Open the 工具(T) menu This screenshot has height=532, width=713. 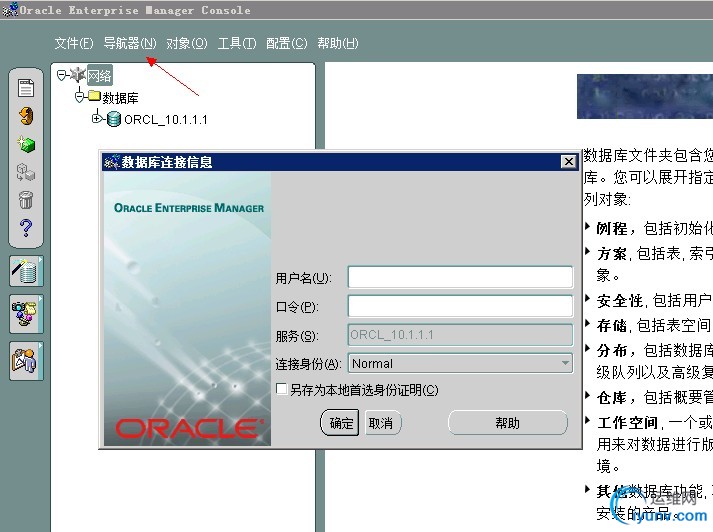point(237,43)
